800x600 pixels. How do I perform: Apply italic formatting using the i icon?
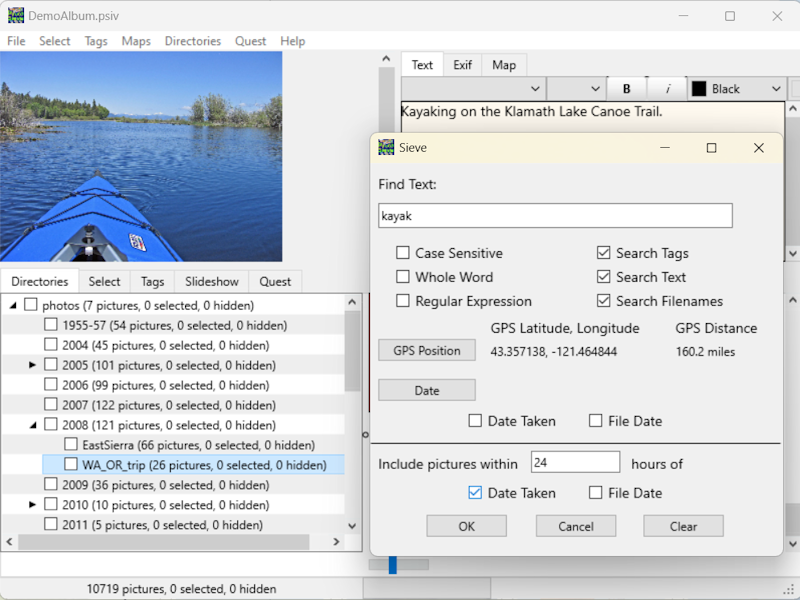pyautogui.click(x=667, y=88)
